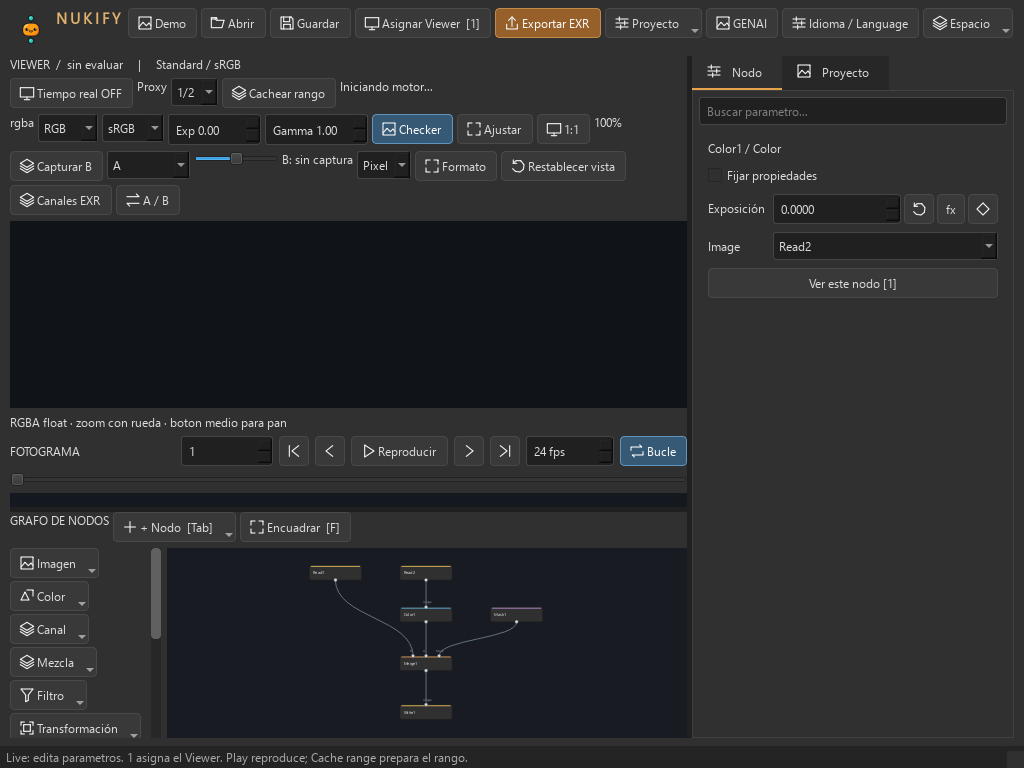
Task: Reset view with Restablecer vista
Action: [x=563, y=167]
